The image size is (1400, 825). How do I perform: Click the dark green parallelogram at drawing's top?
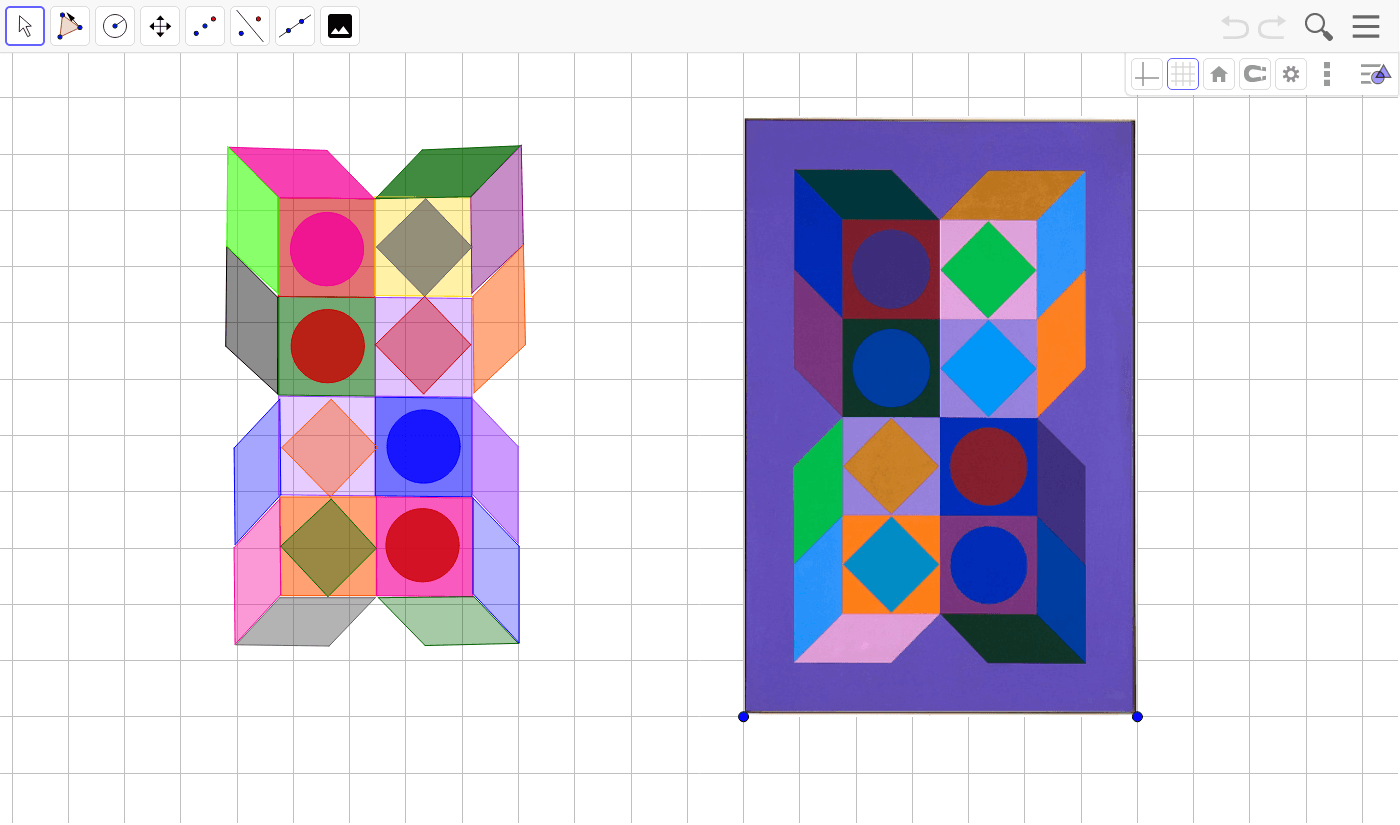[x=448, y=172]
